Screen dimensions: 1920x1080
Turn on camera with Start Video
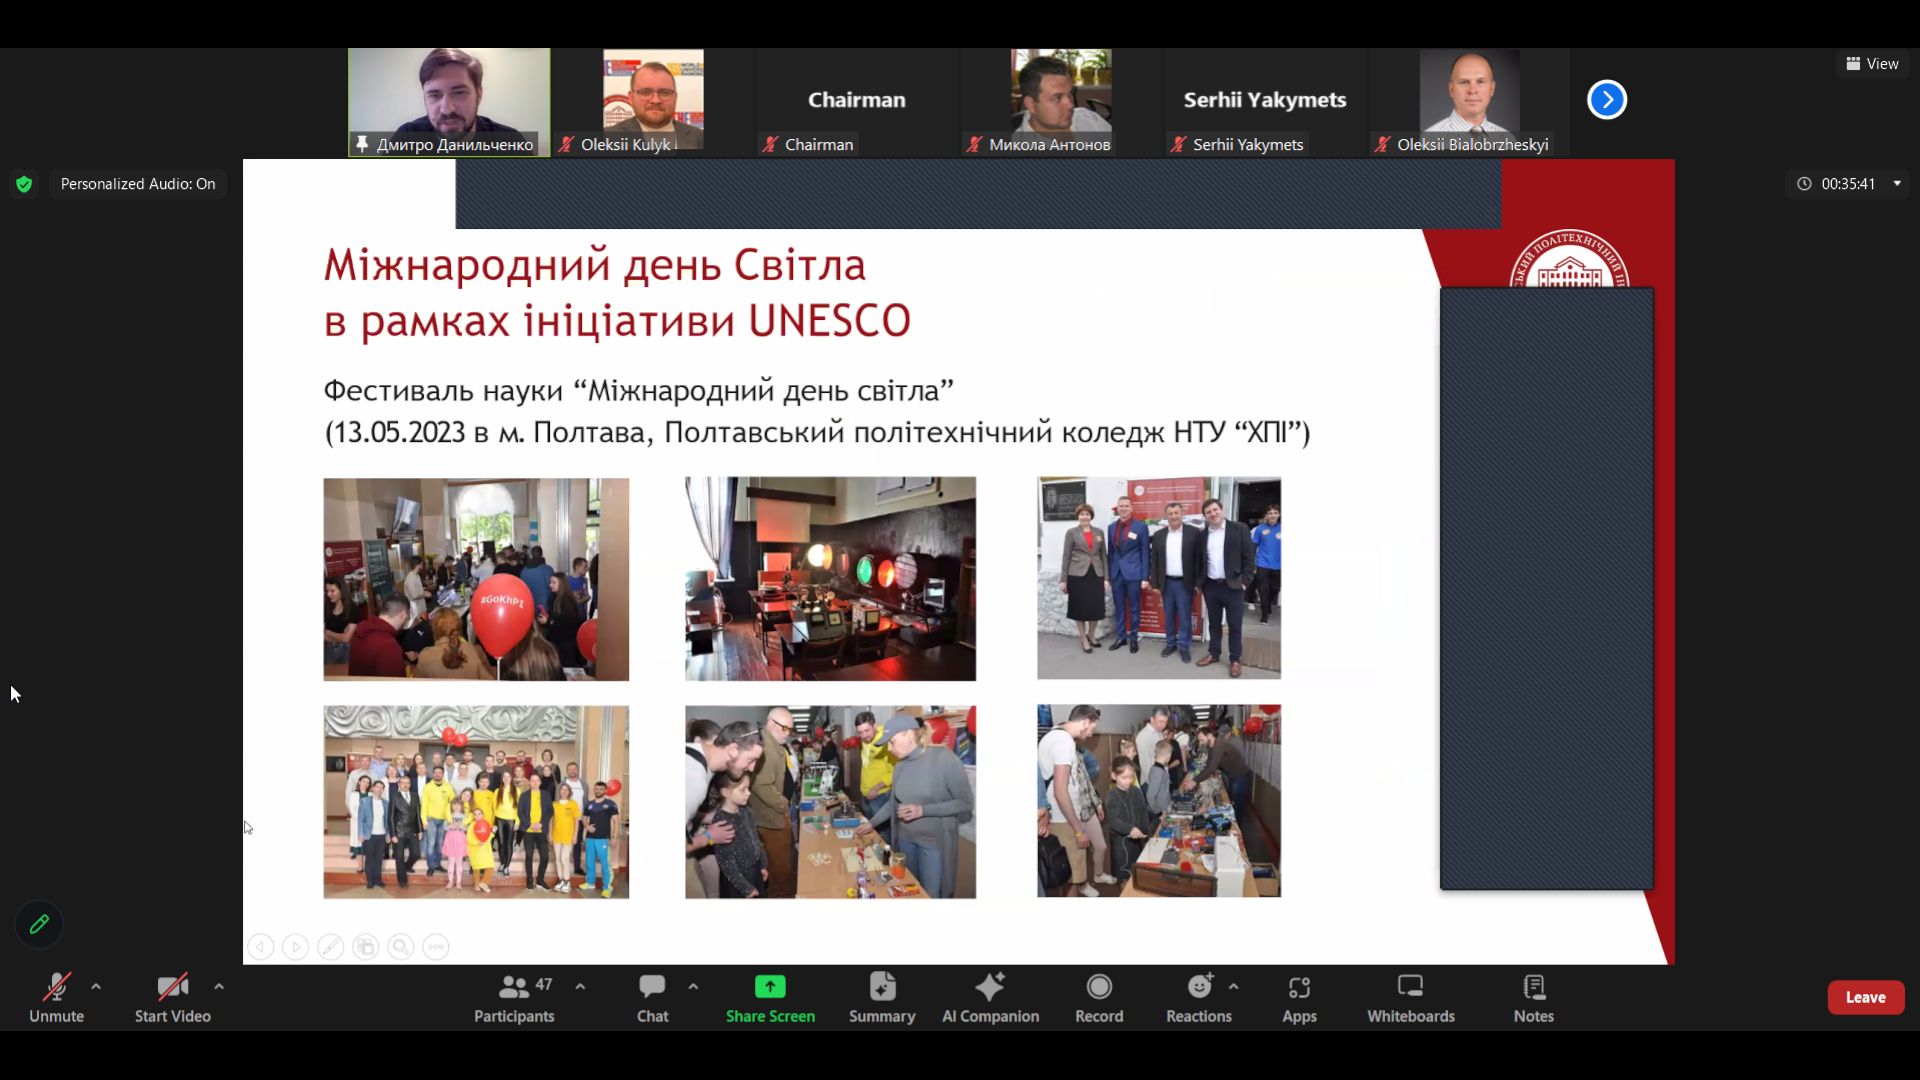point(172,997)
